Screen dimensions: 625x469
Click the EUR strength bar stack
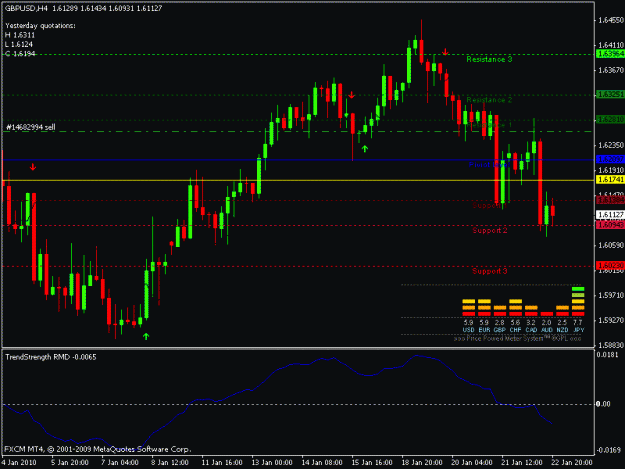[x=484, y=308]
